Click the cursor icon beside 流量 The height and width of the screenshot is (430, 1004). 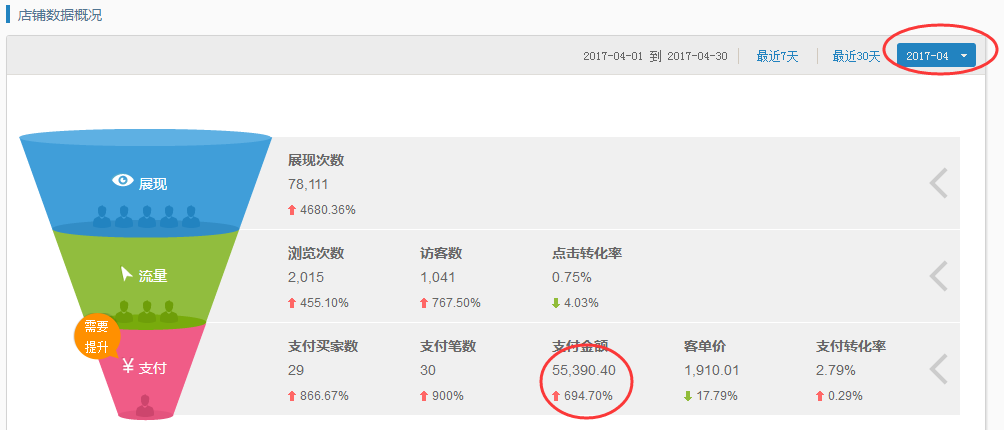[127, 274]
